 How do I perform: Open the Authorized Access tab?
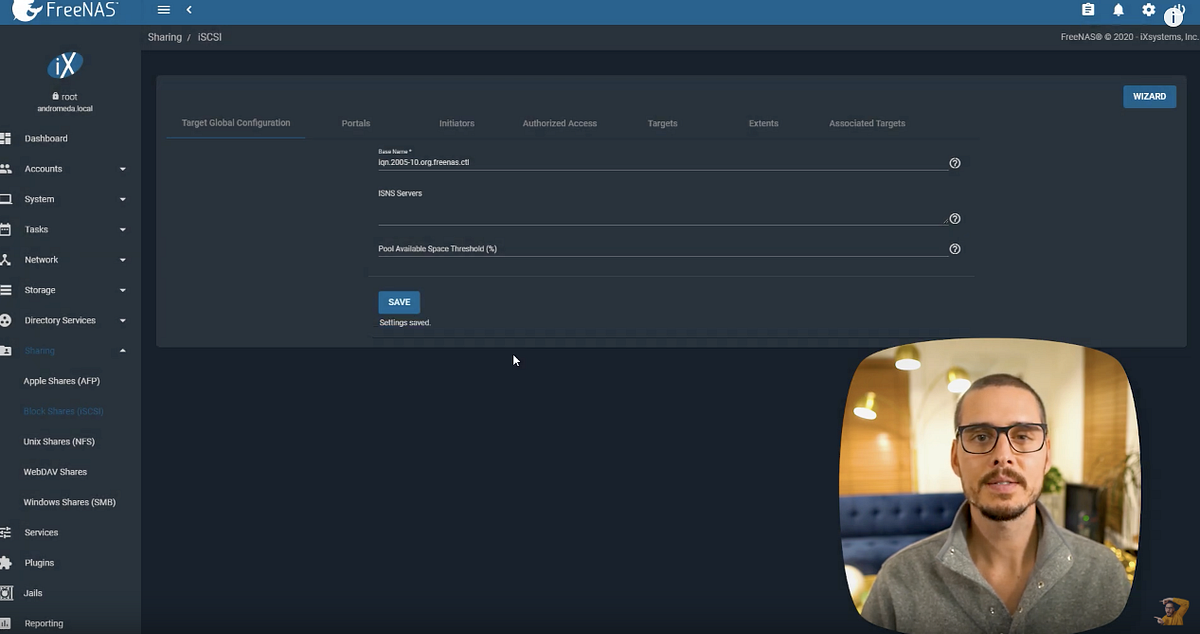point(557,123)
